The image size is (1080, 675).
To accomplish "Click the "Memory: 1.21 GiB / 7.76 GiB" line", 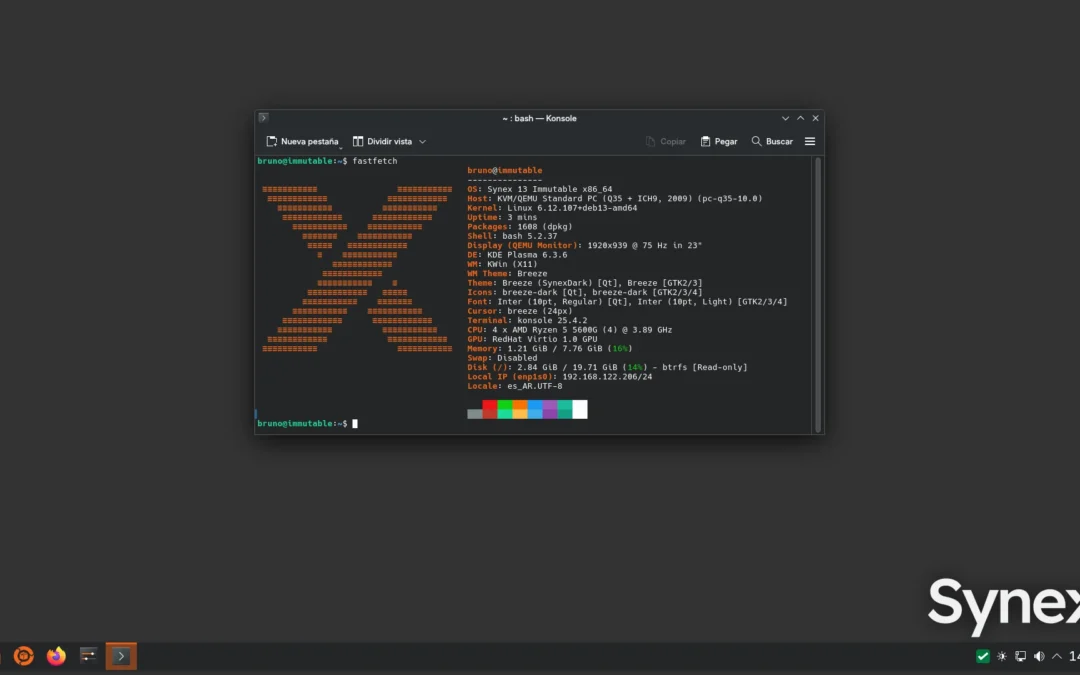I will click(550, 349).
